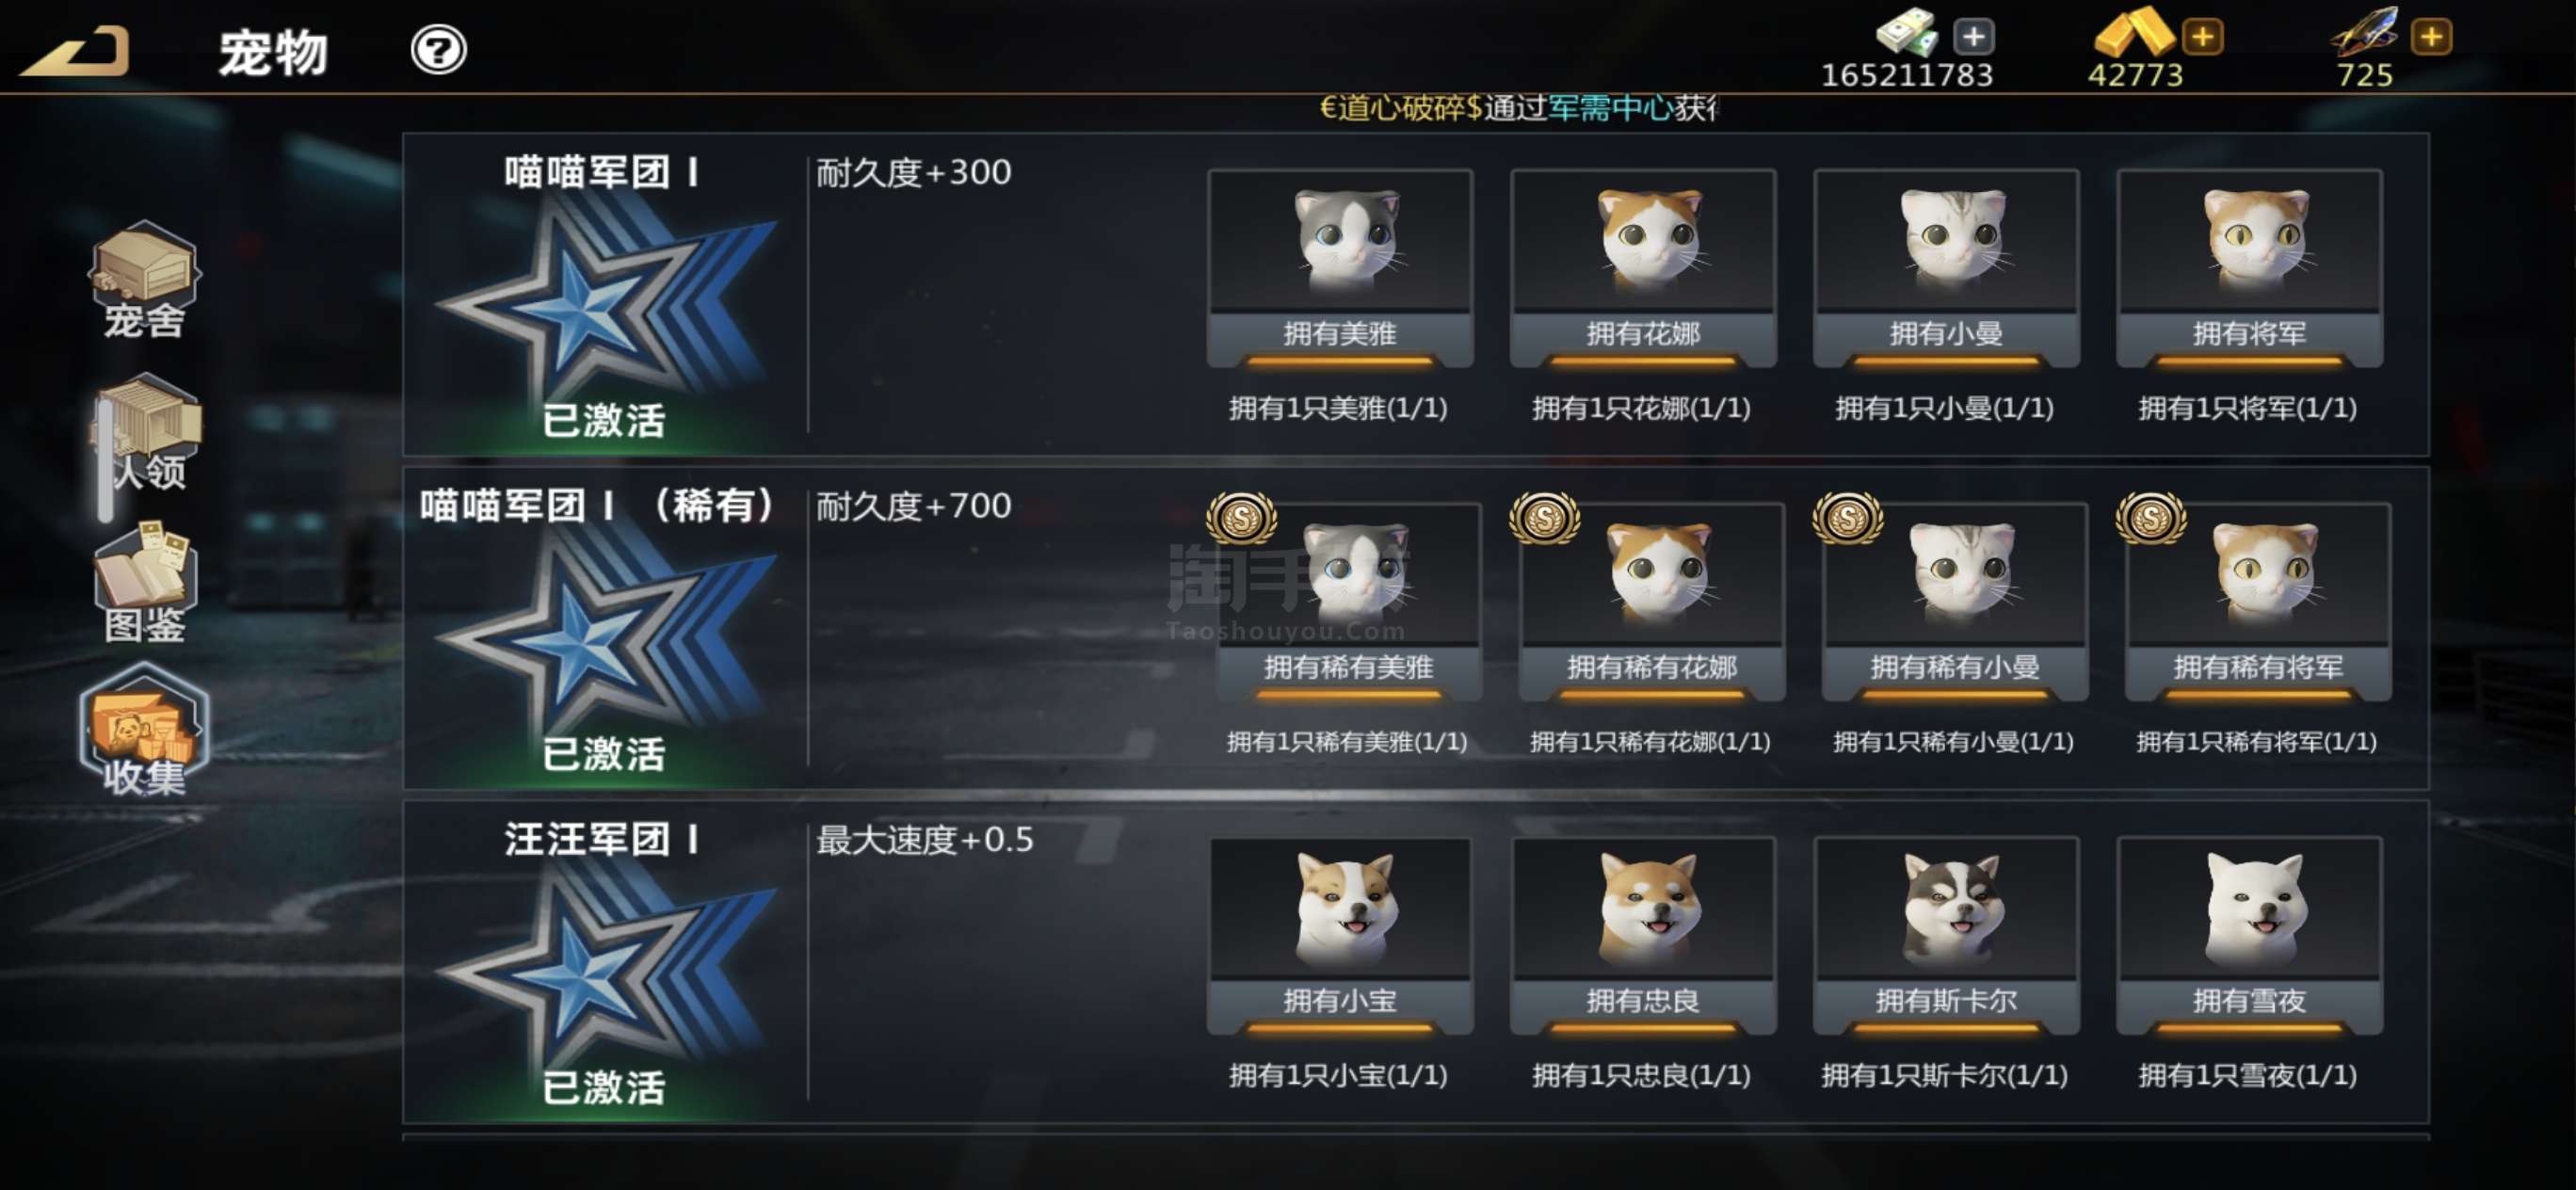Click the orange progress bar under 拥有小曼
Viewport: 2576px width, 1190px height.
click(1946, 359)
